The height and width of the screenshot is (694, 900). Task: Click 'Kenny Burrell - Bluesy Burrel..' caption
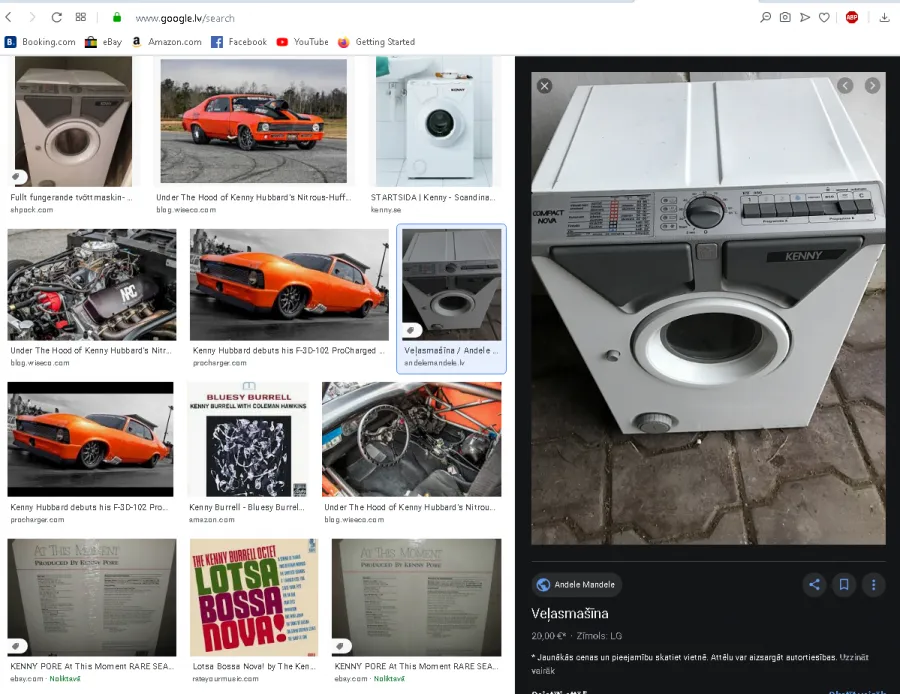(247, 507)
